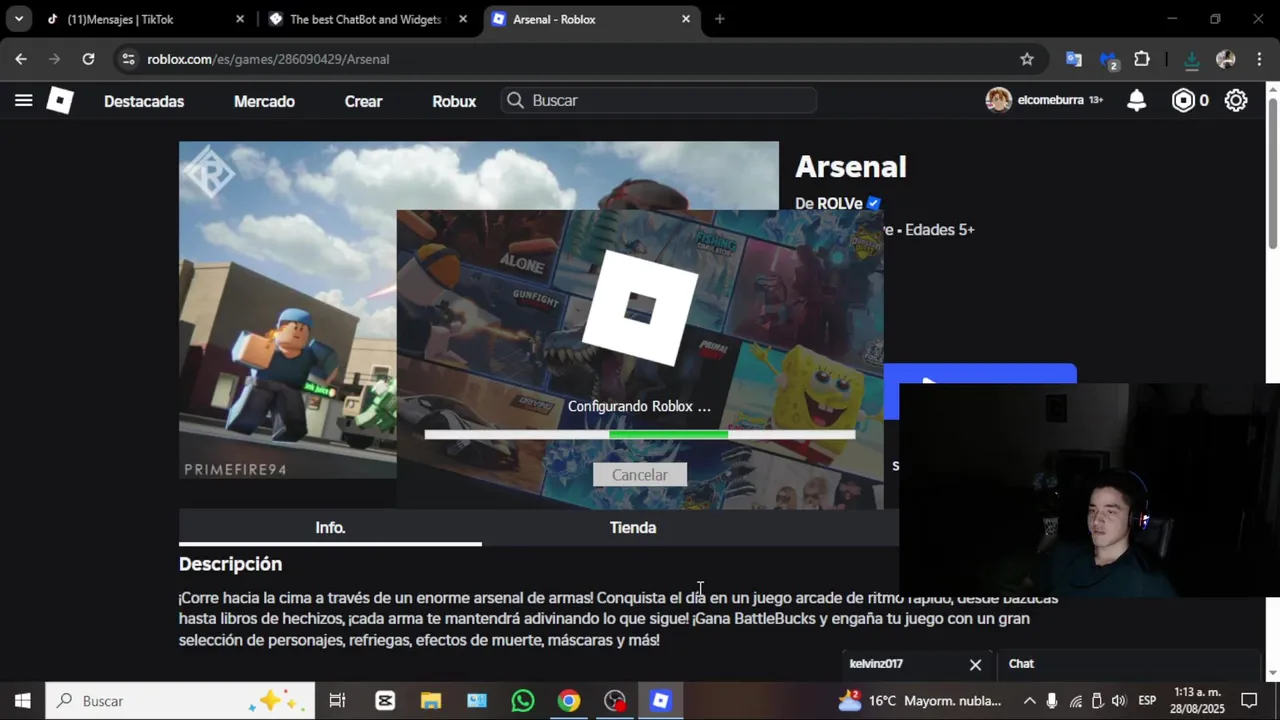Open the Chrome tab search dropdown
1280x720 pixels.
pos(18,19)
